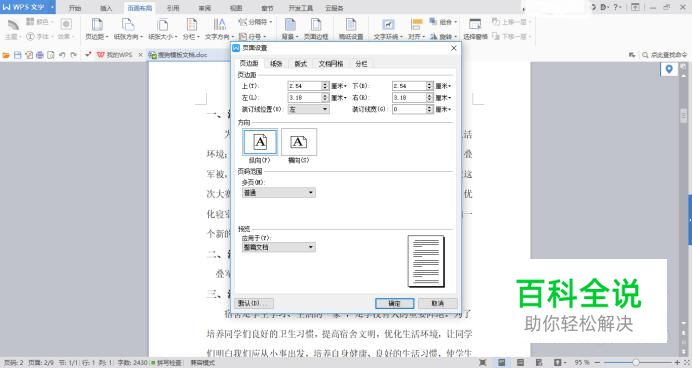
Task: Click the 确定 OK button
Action: 395,304
